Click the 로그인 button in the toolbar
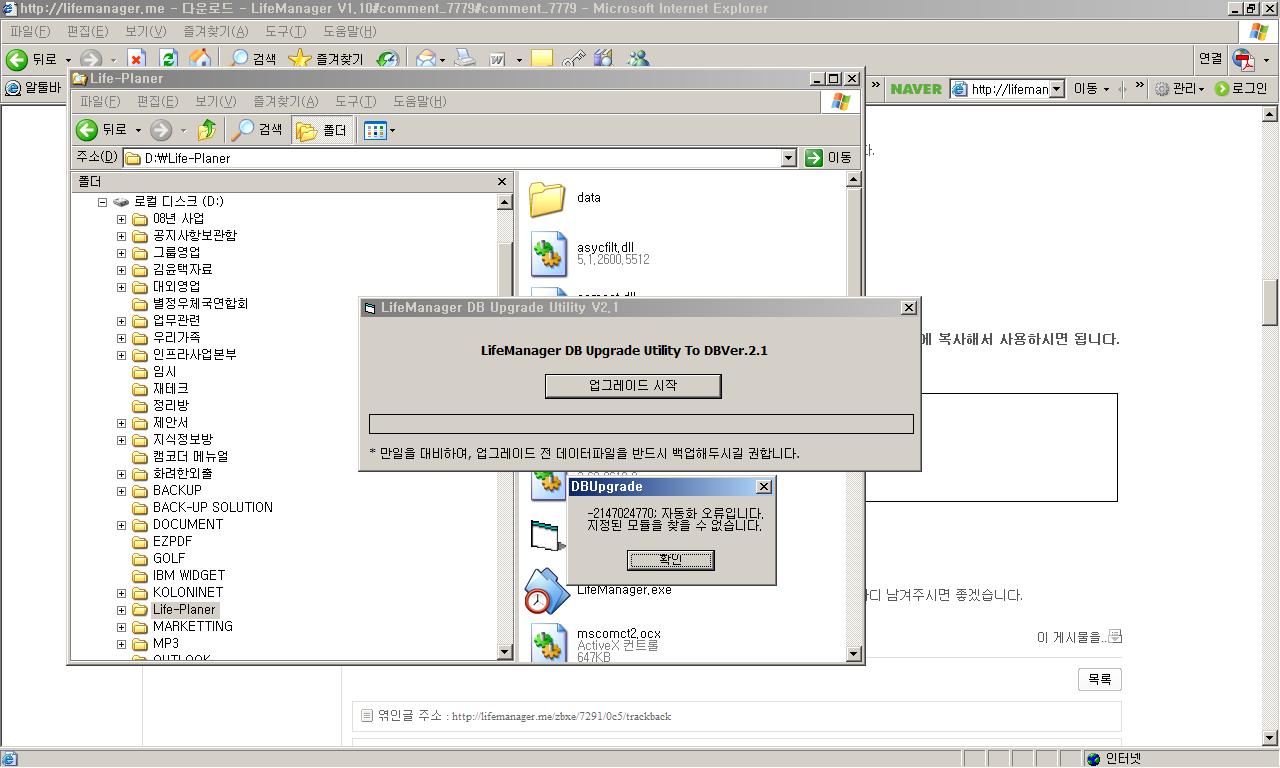 click(1241, 89)
